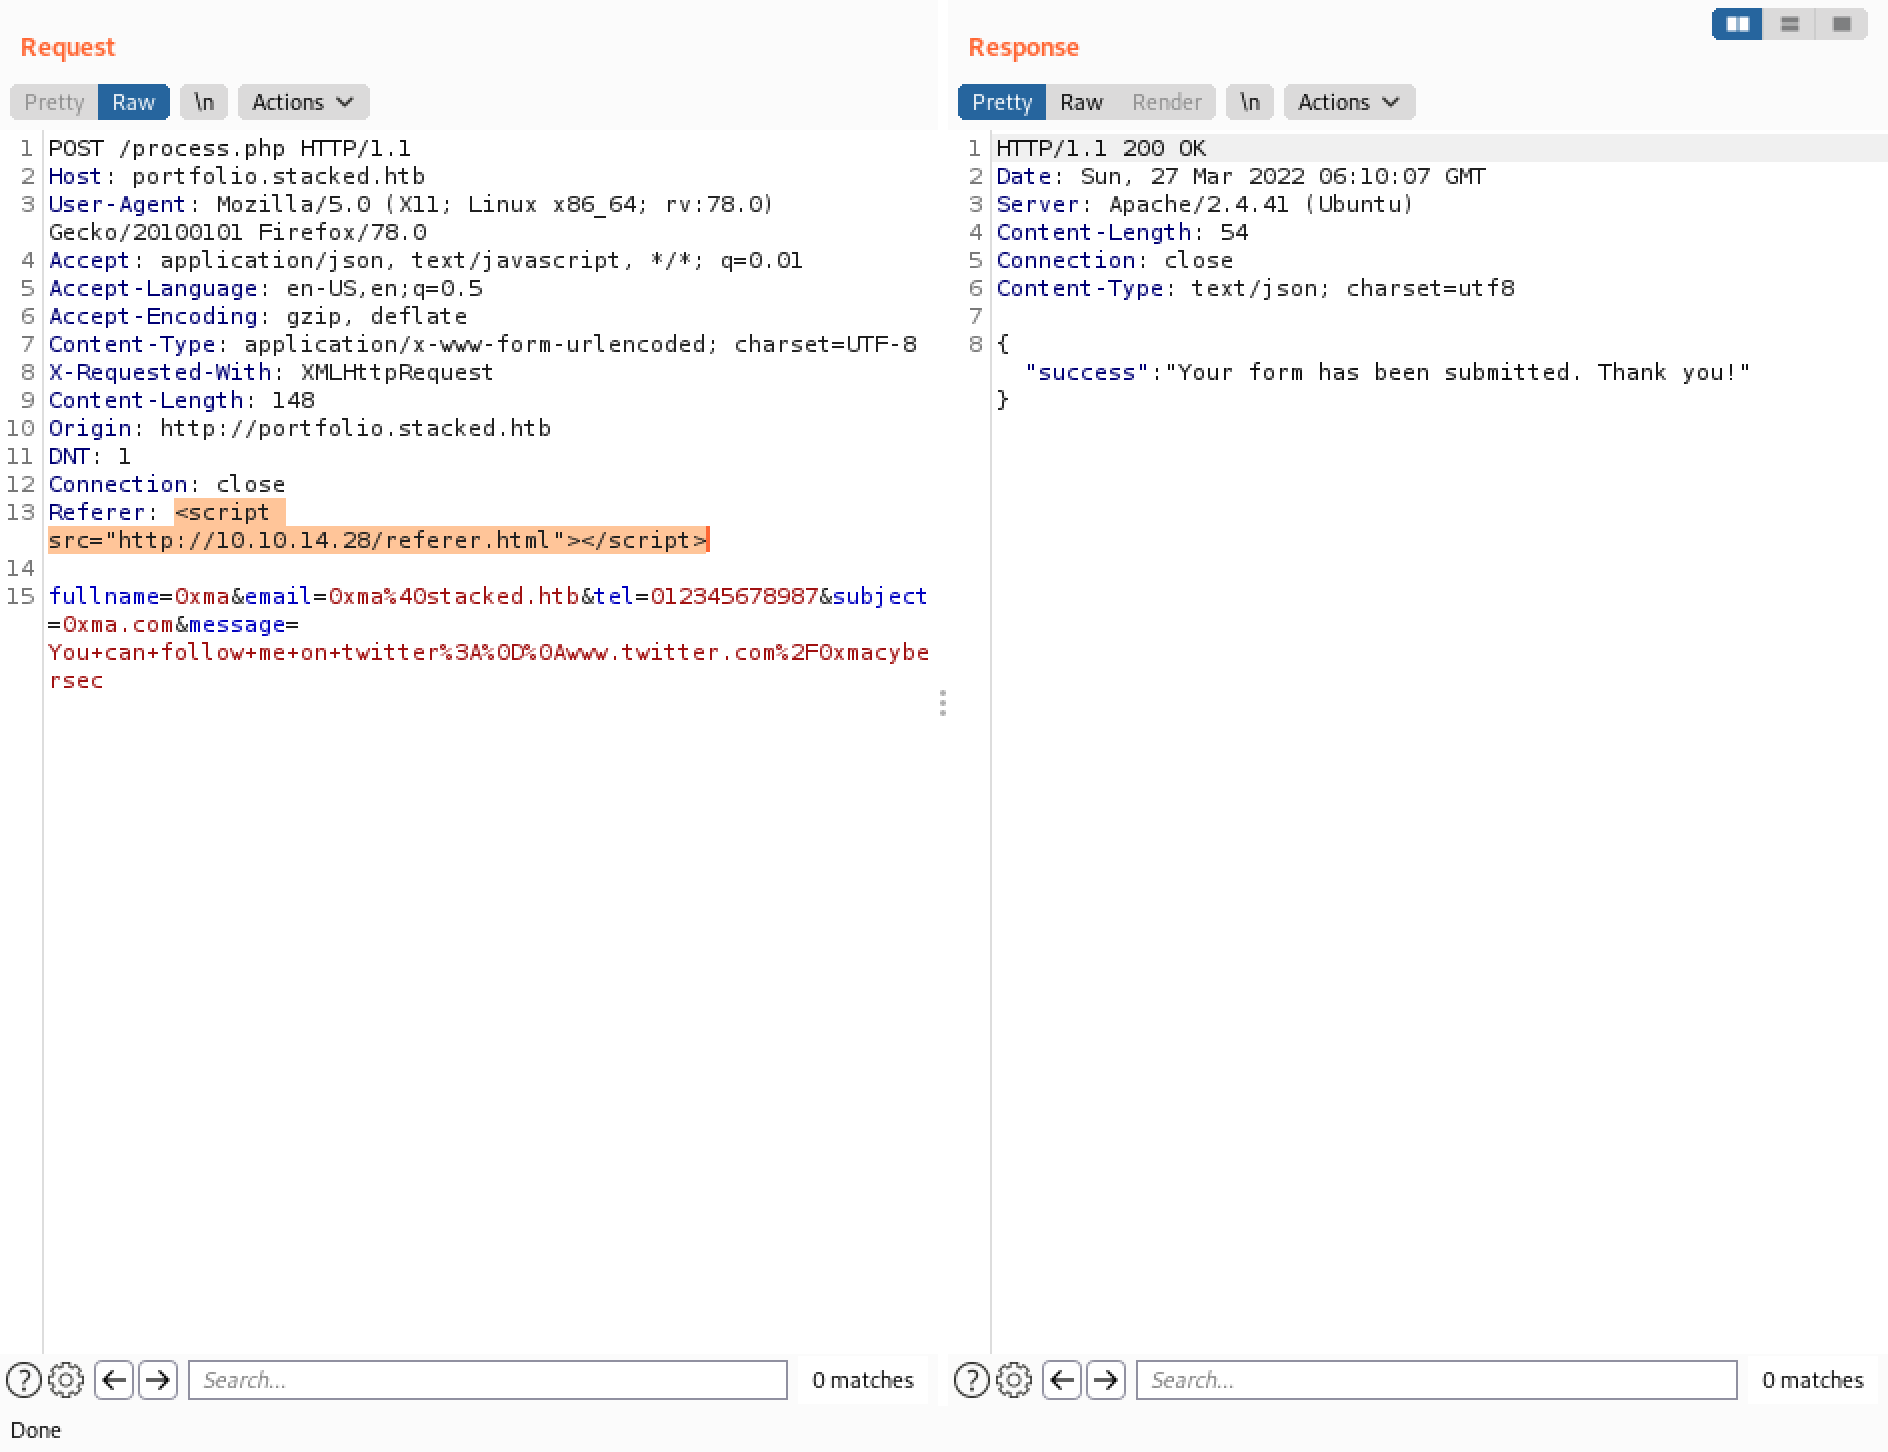1888x1452 pixels.
Task: Click the User-Agent header line
Action: 411,218
